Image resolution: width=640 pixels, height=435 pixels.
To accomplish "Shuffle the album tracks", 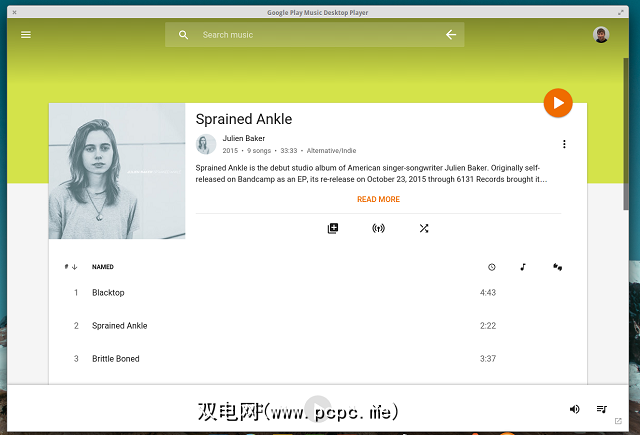I will click(x=424, y=228).
